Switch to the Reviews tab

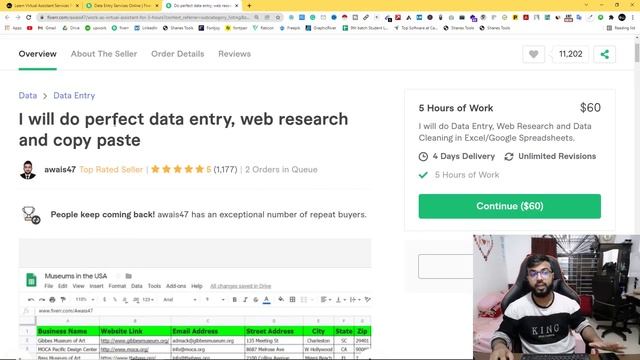[234, 54]
